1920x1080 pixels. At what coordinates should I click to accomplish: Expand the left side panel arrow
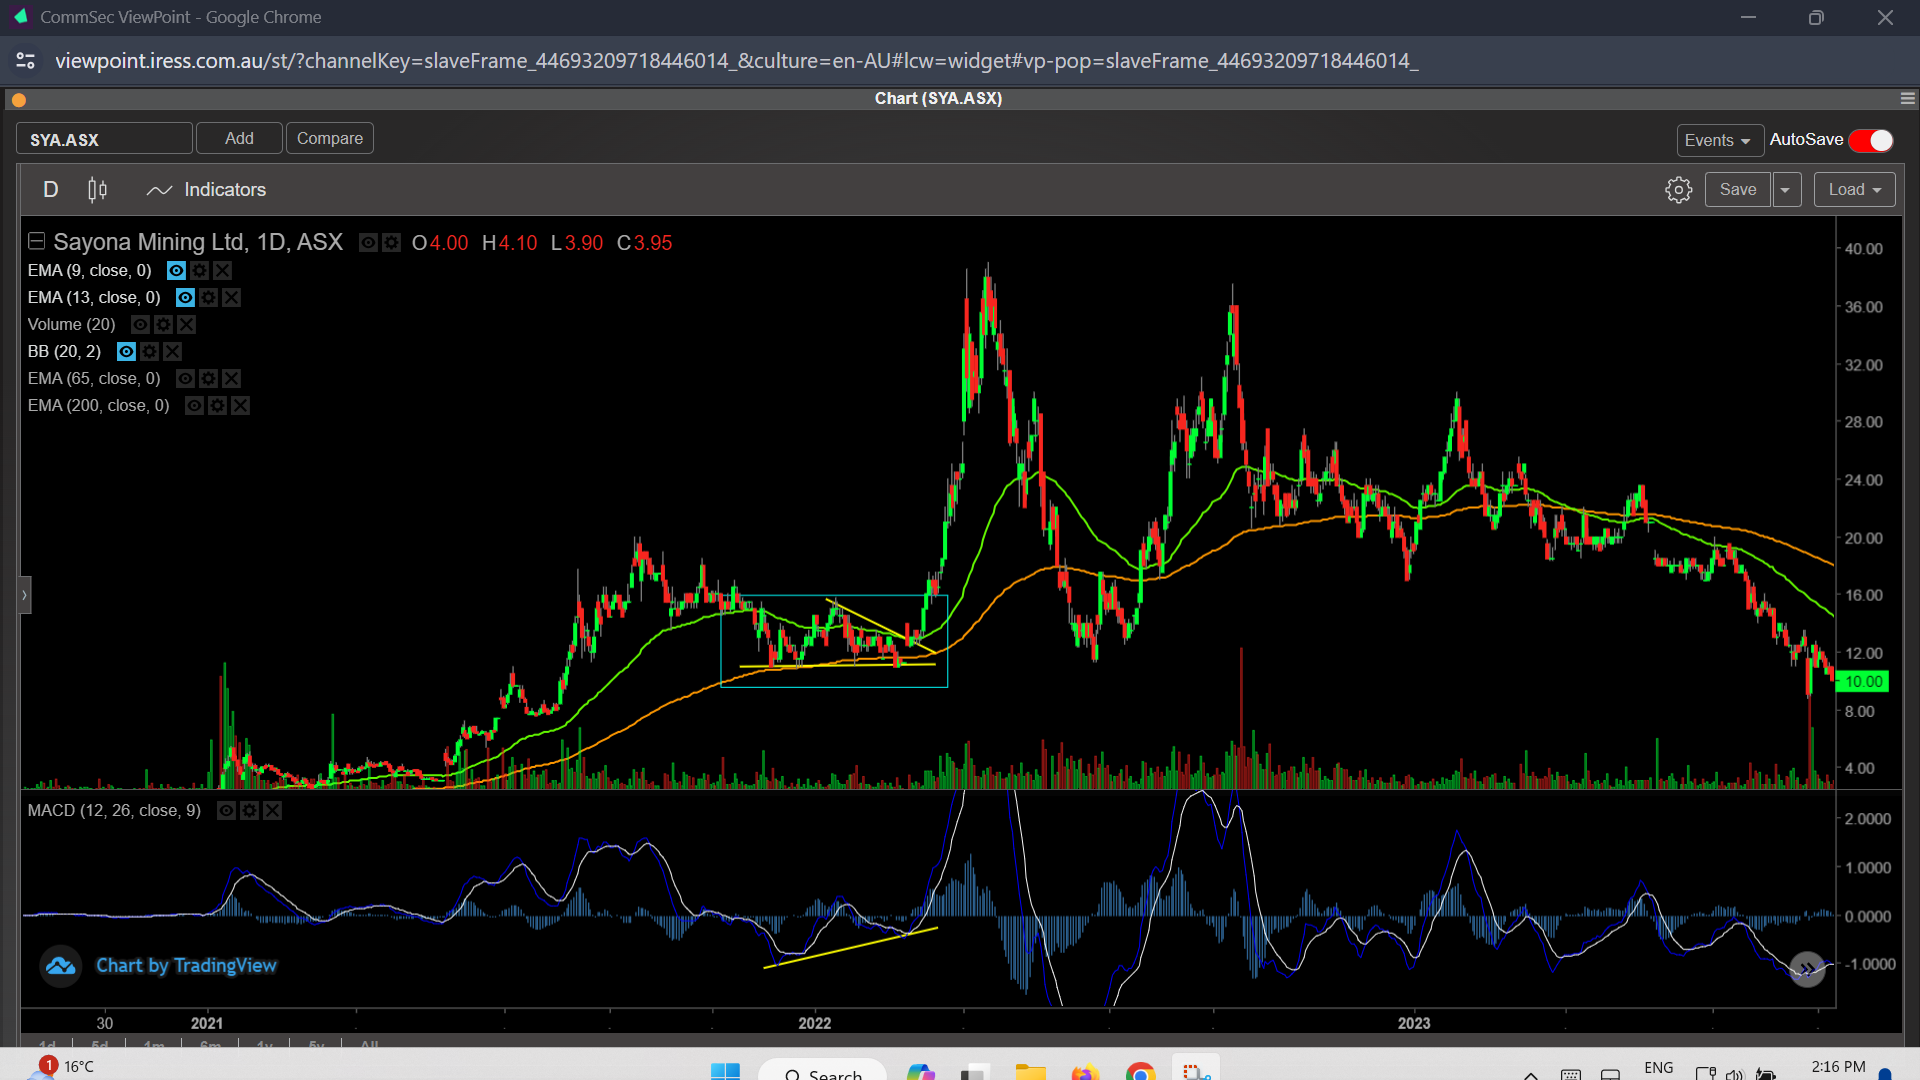24,595
